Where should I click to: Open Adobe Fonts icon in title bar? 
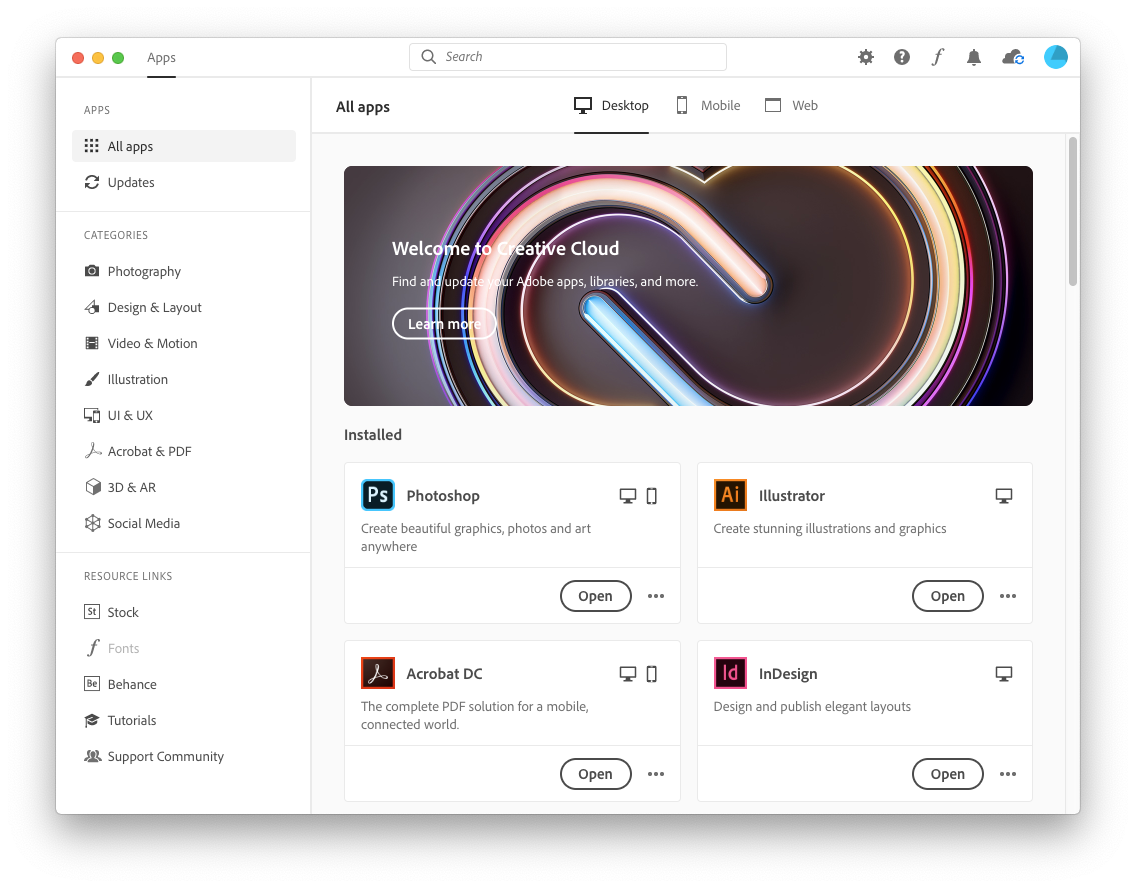pyautogui.click(x=937, y=57)
